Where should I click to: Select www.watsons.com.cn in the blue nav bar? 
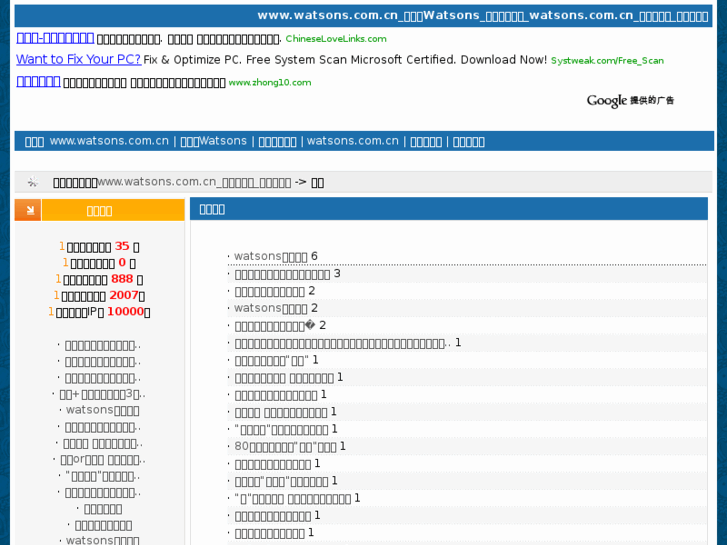pos(109,141)
